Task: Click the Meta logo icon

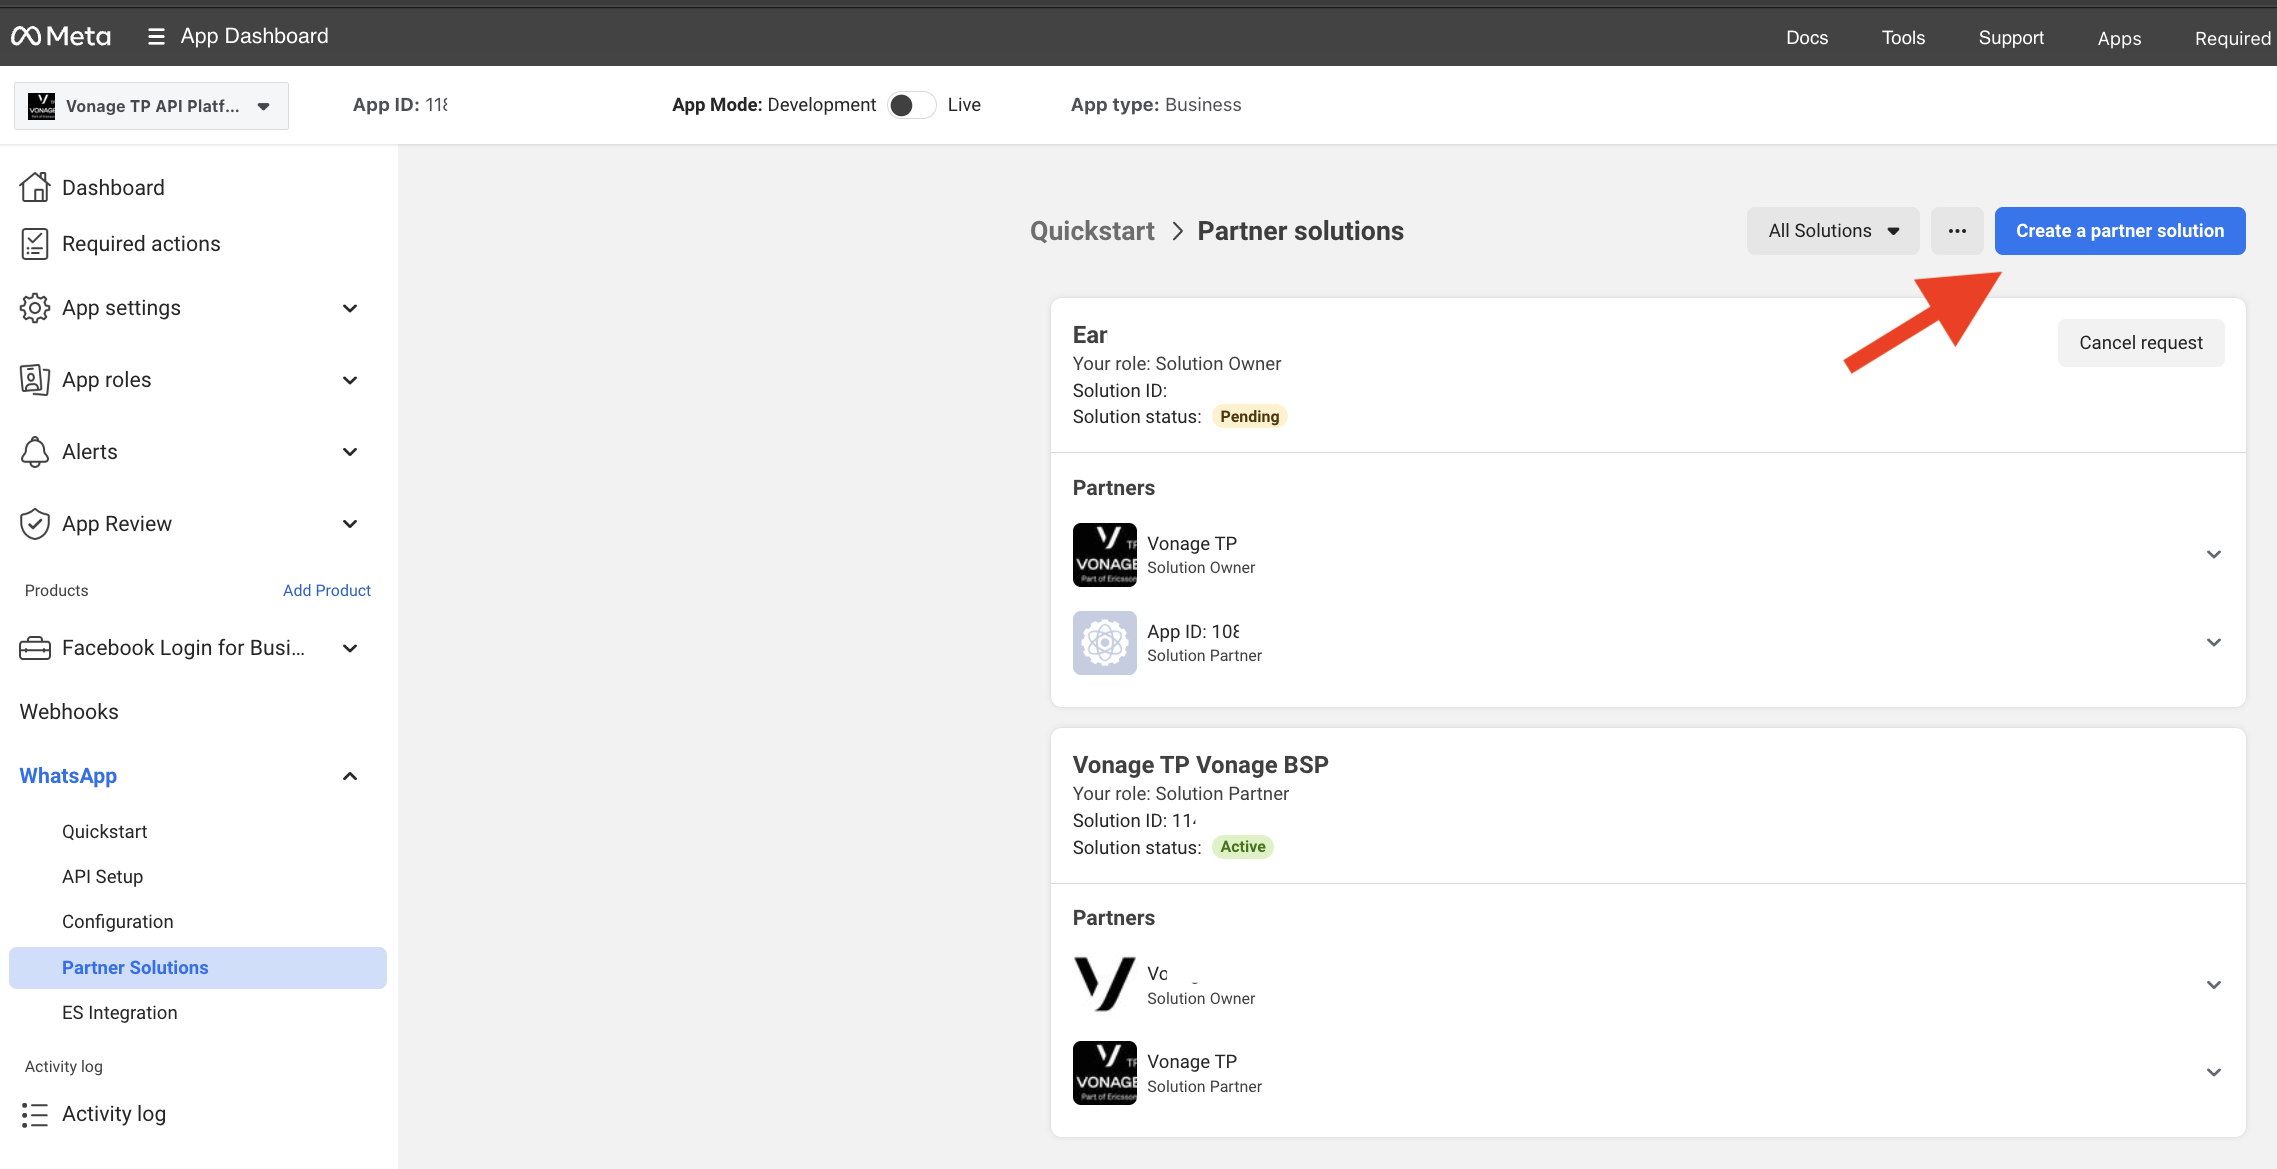Action: [26, 37]
